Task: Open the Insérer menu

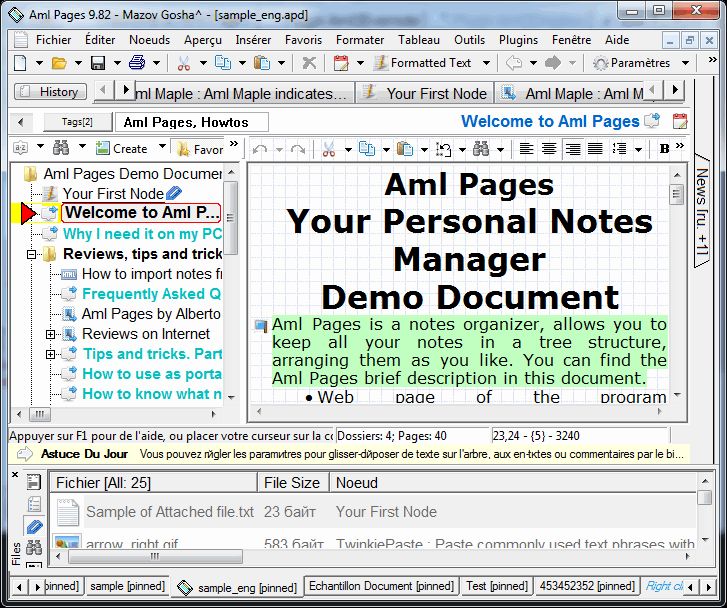Action: pos(253,40)
